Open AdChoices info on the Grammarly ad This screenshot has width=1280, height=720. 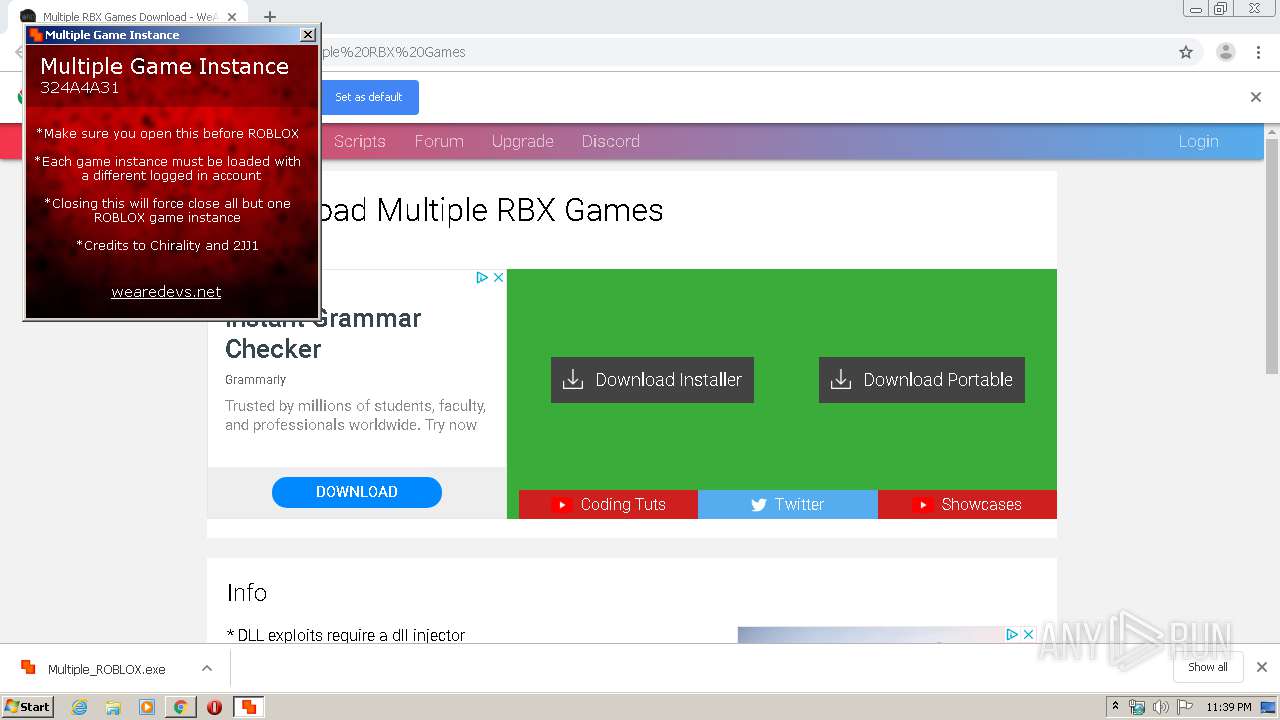[482, 277]
